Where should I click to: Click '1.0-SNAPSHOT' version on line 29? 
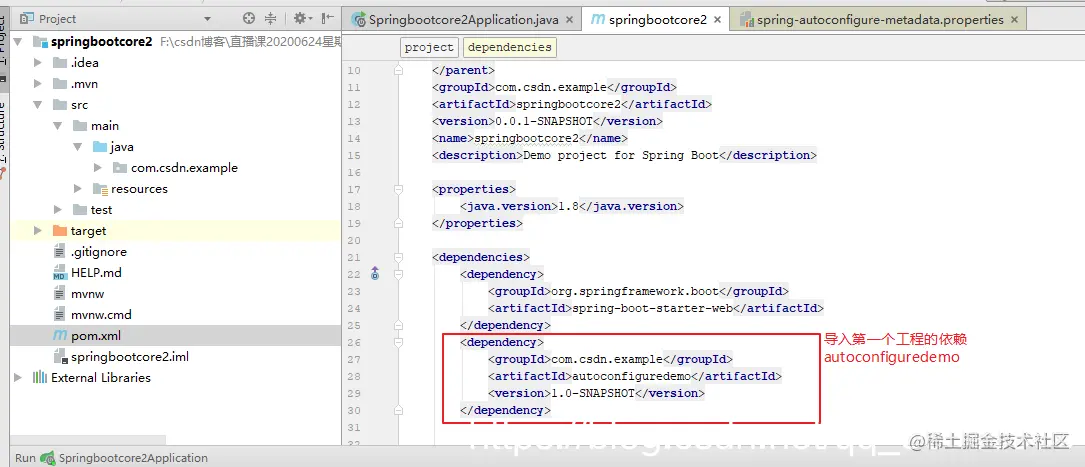point(592,393)
